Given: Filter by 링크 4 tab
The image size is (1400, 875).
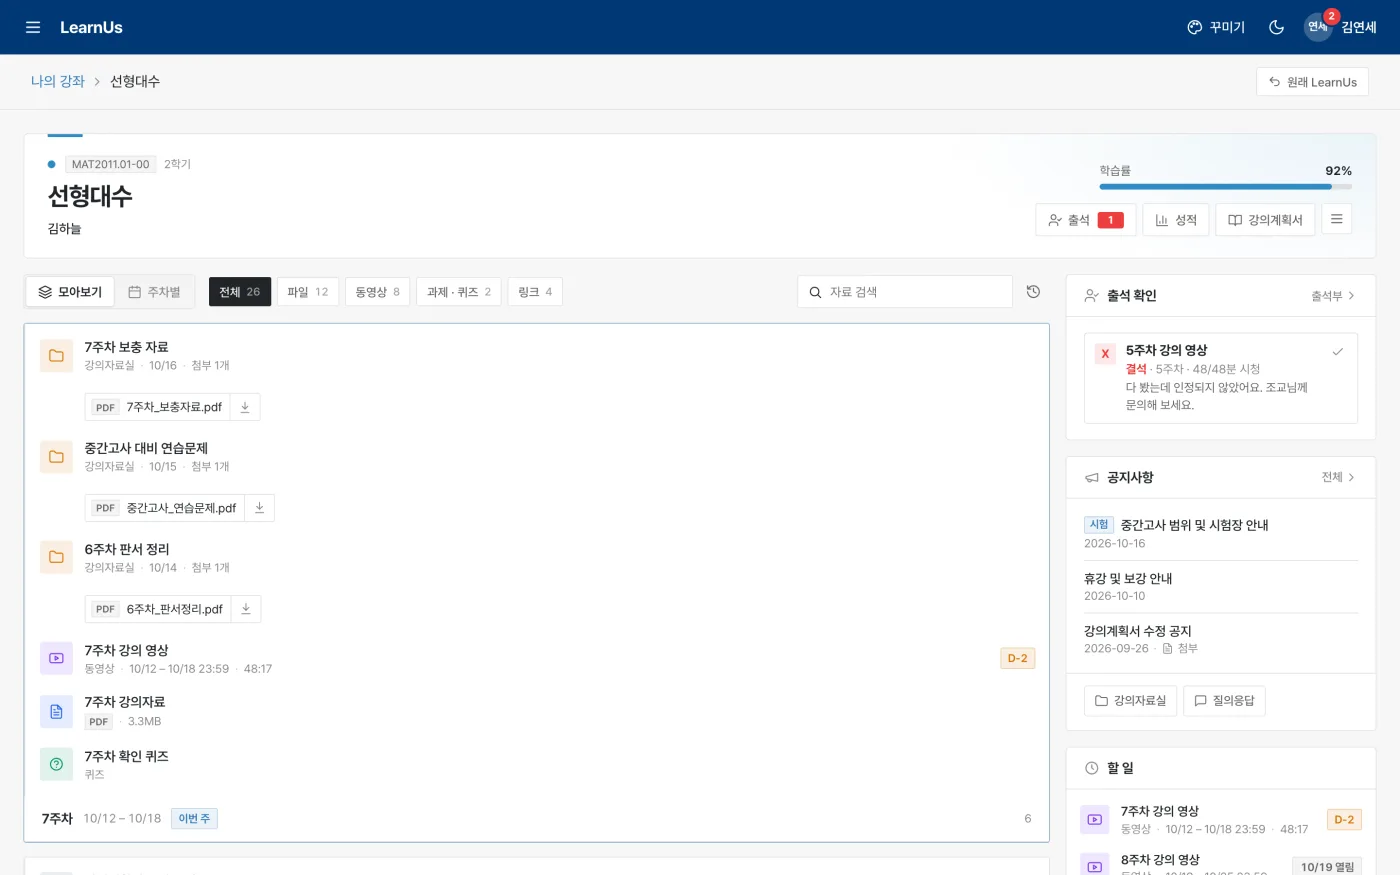Looking at the screenshot, I should (535, 292).
